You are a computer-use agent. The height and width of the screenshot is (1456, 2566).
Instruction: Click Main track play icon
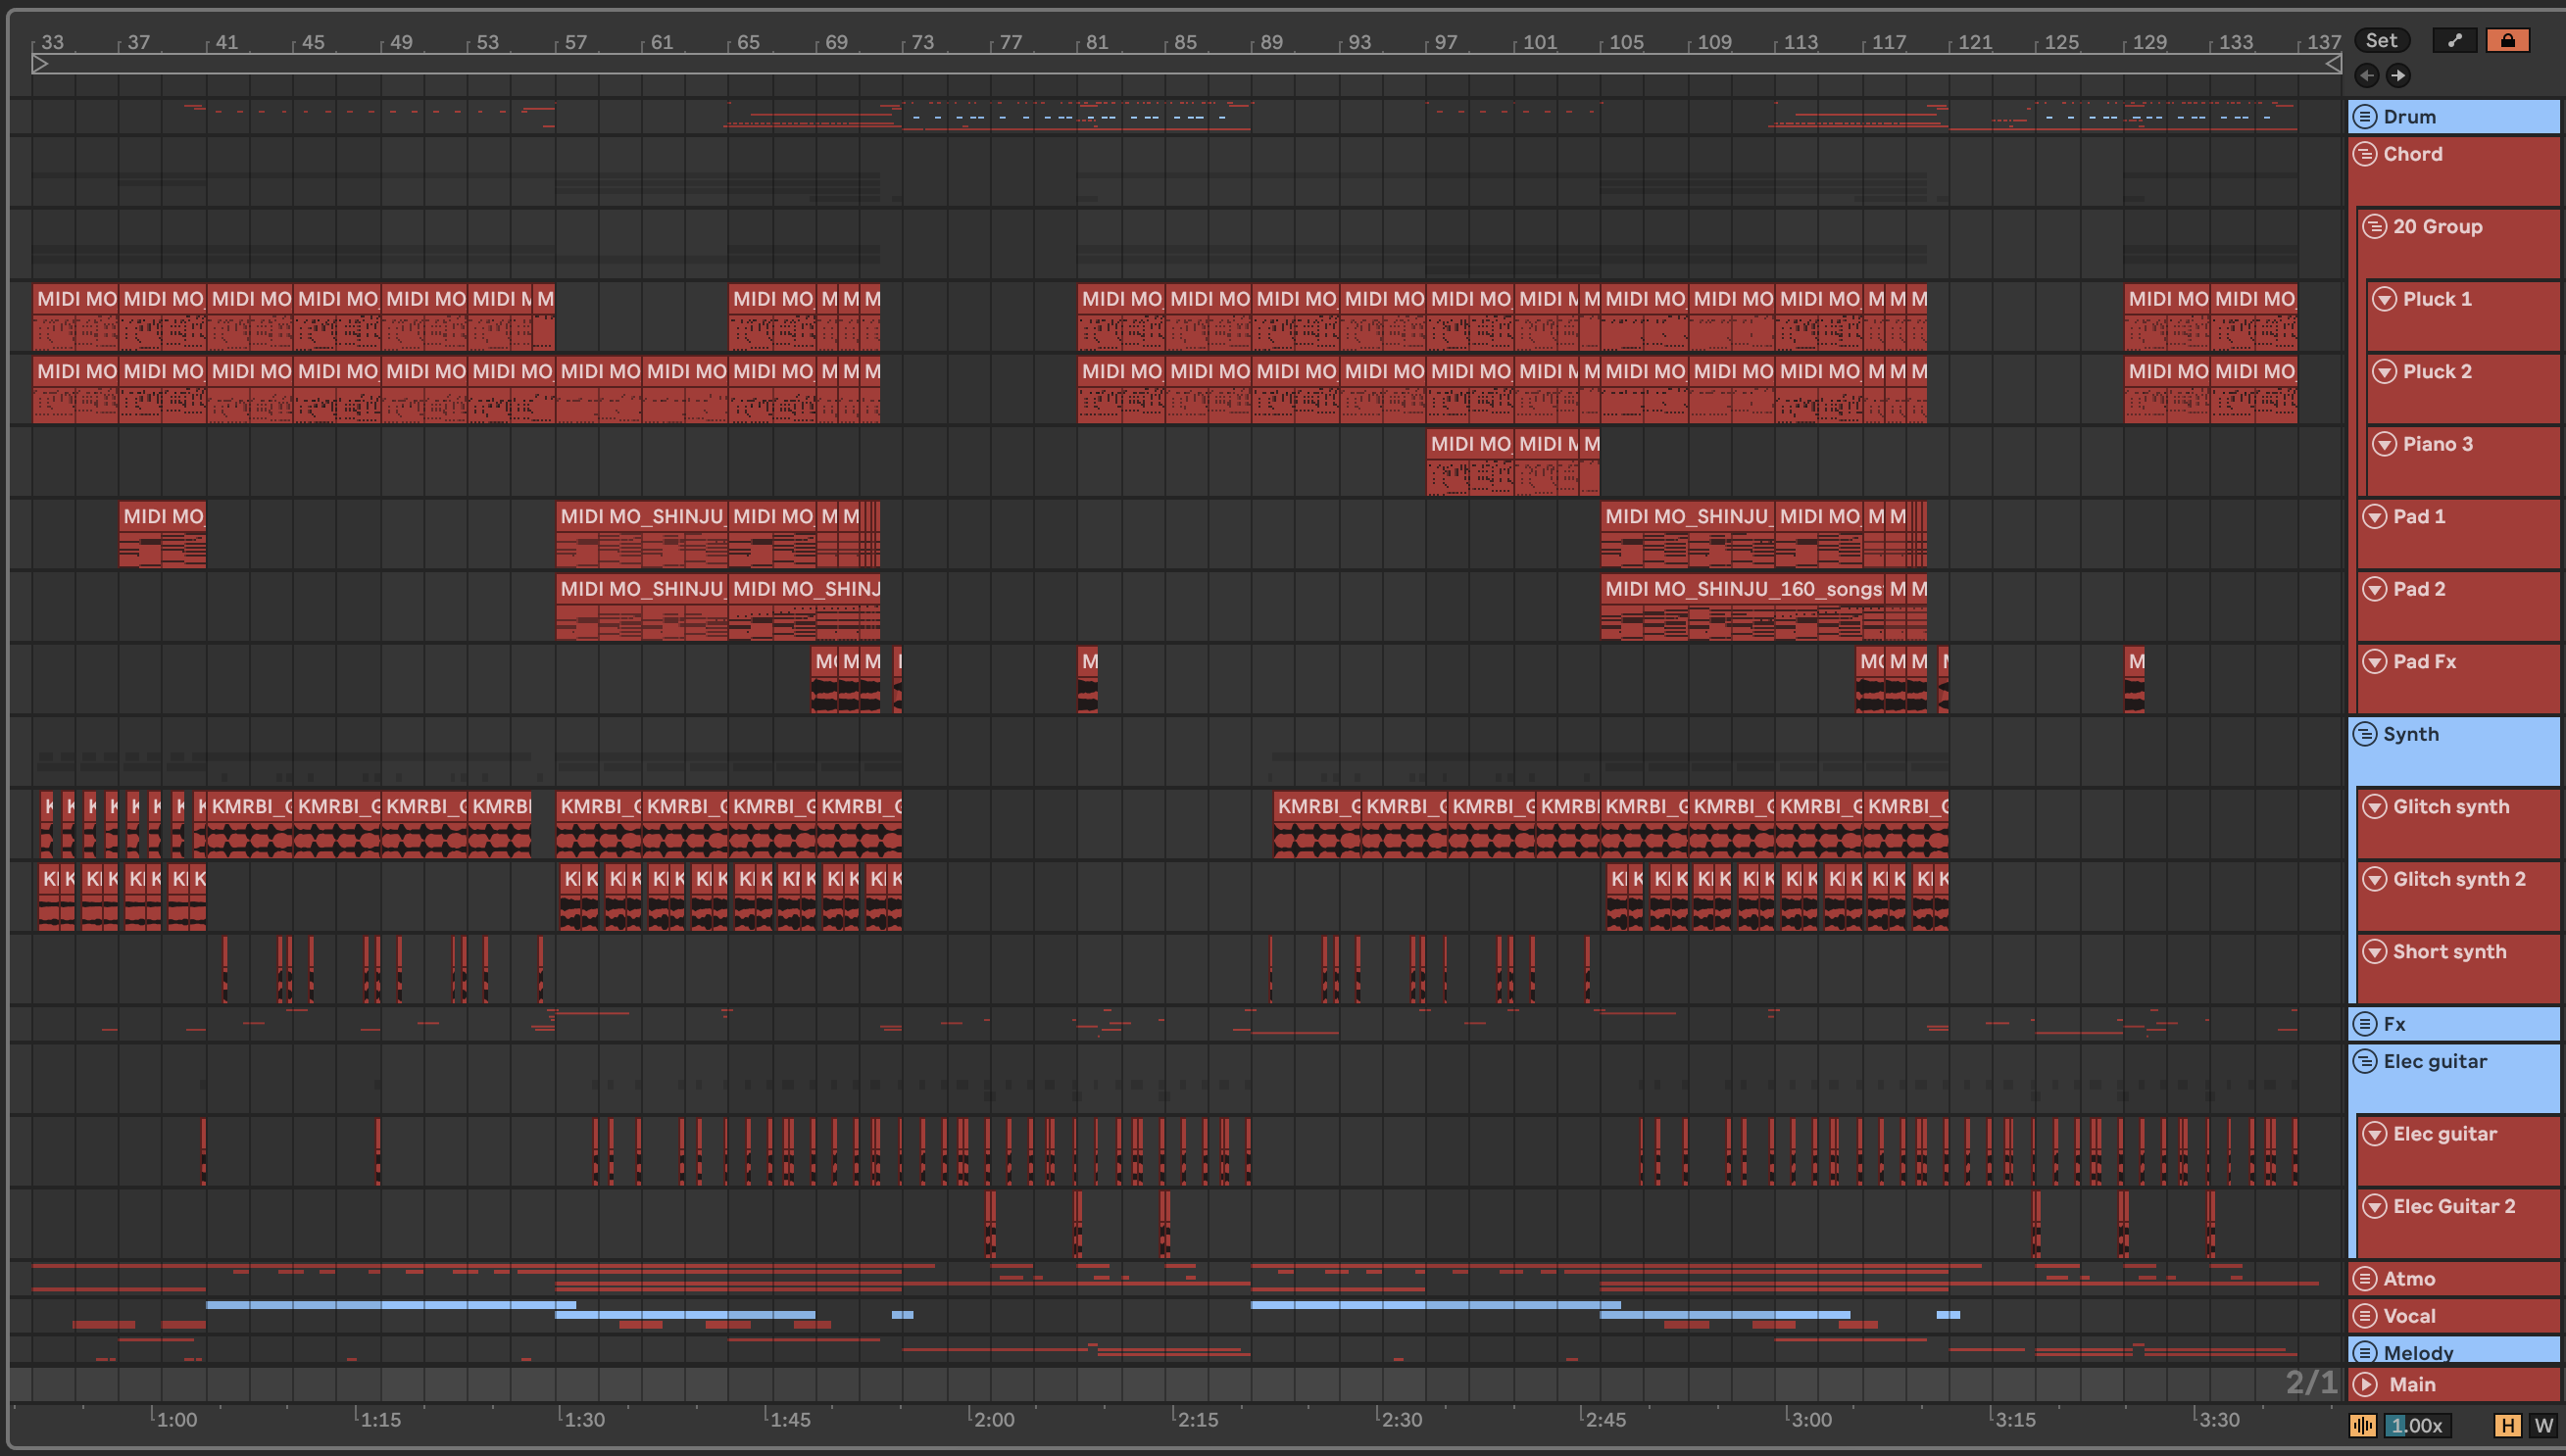2364,1384
